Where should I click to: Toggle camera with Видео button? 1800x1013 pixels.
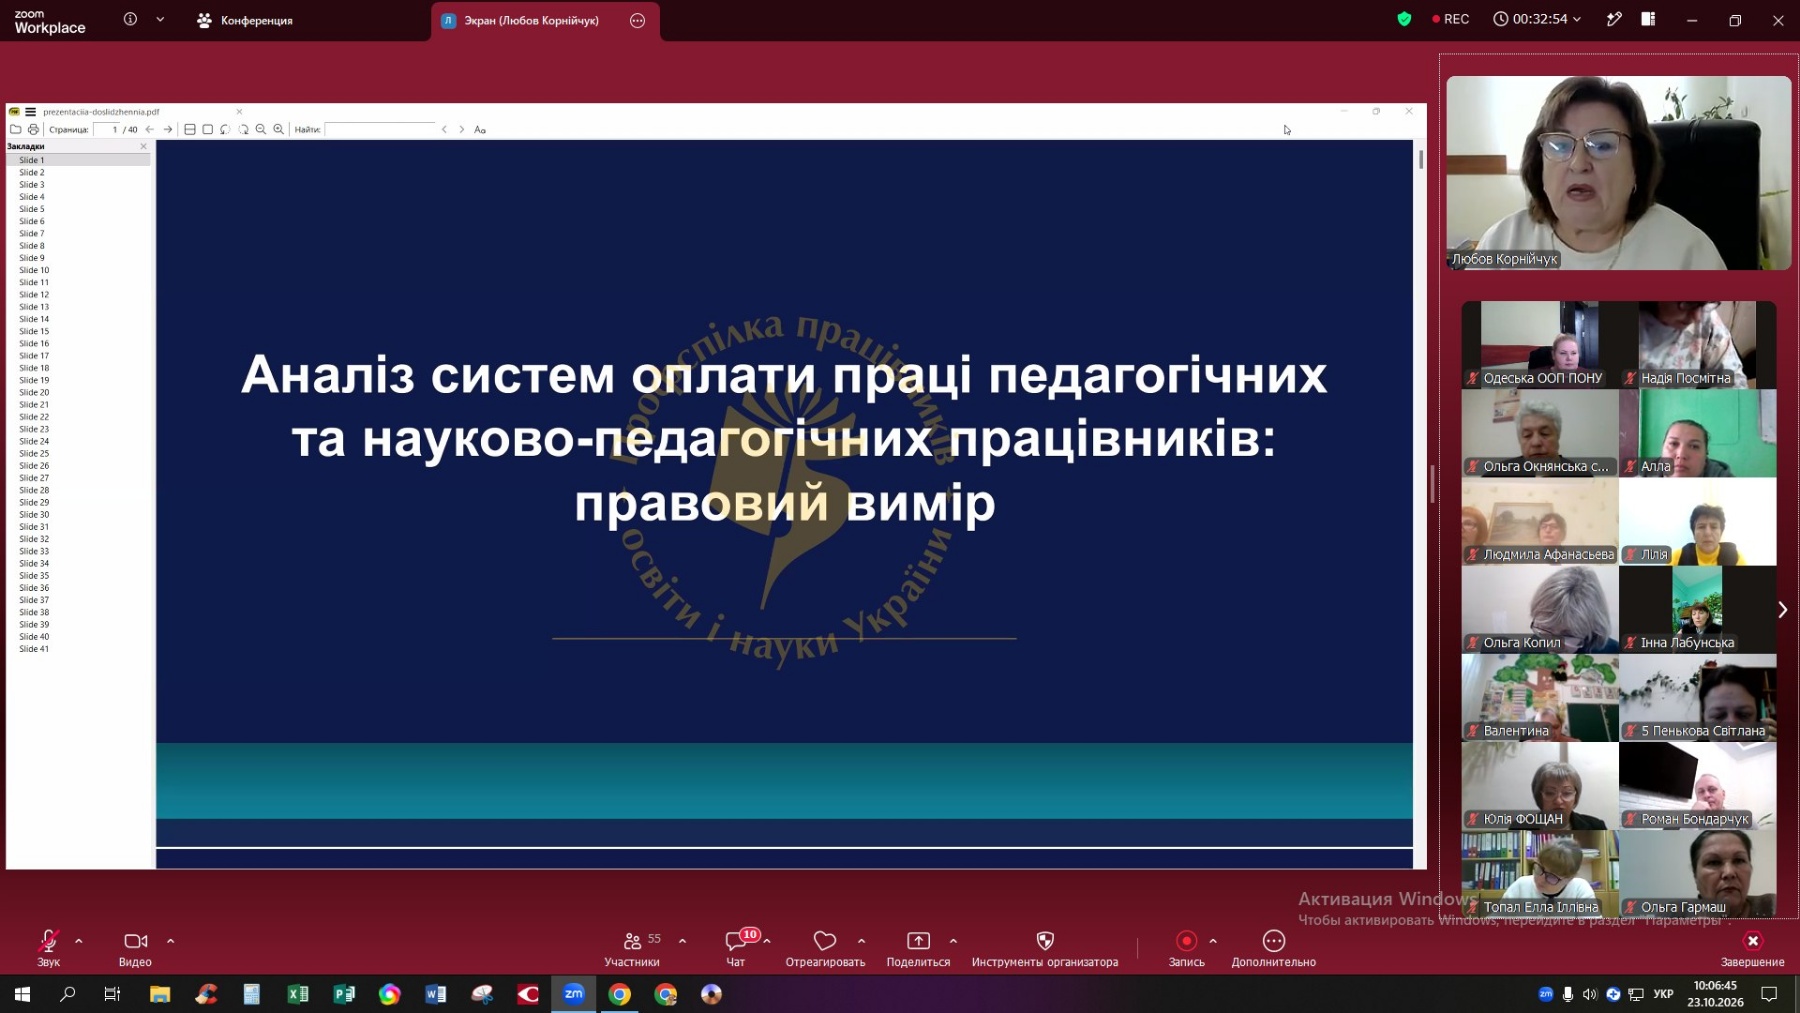click(x=135, y=948)
